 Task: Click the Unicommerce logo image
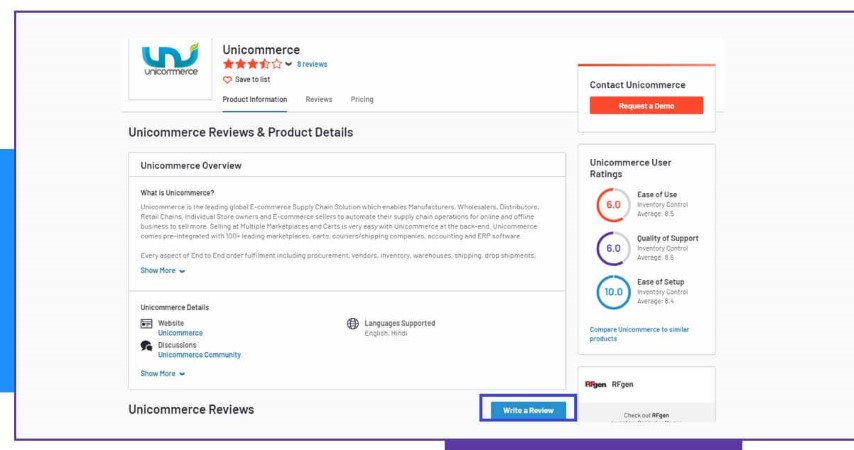click(170, 59)
